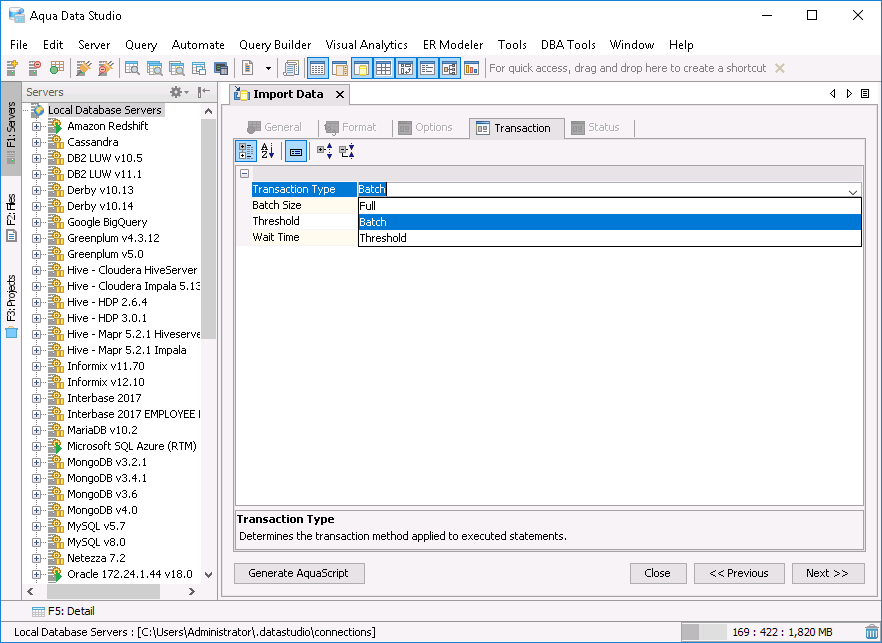This screenshot has width=882, height=643.
Task: Click the server icon with red minus
Action: coord(34,68)
